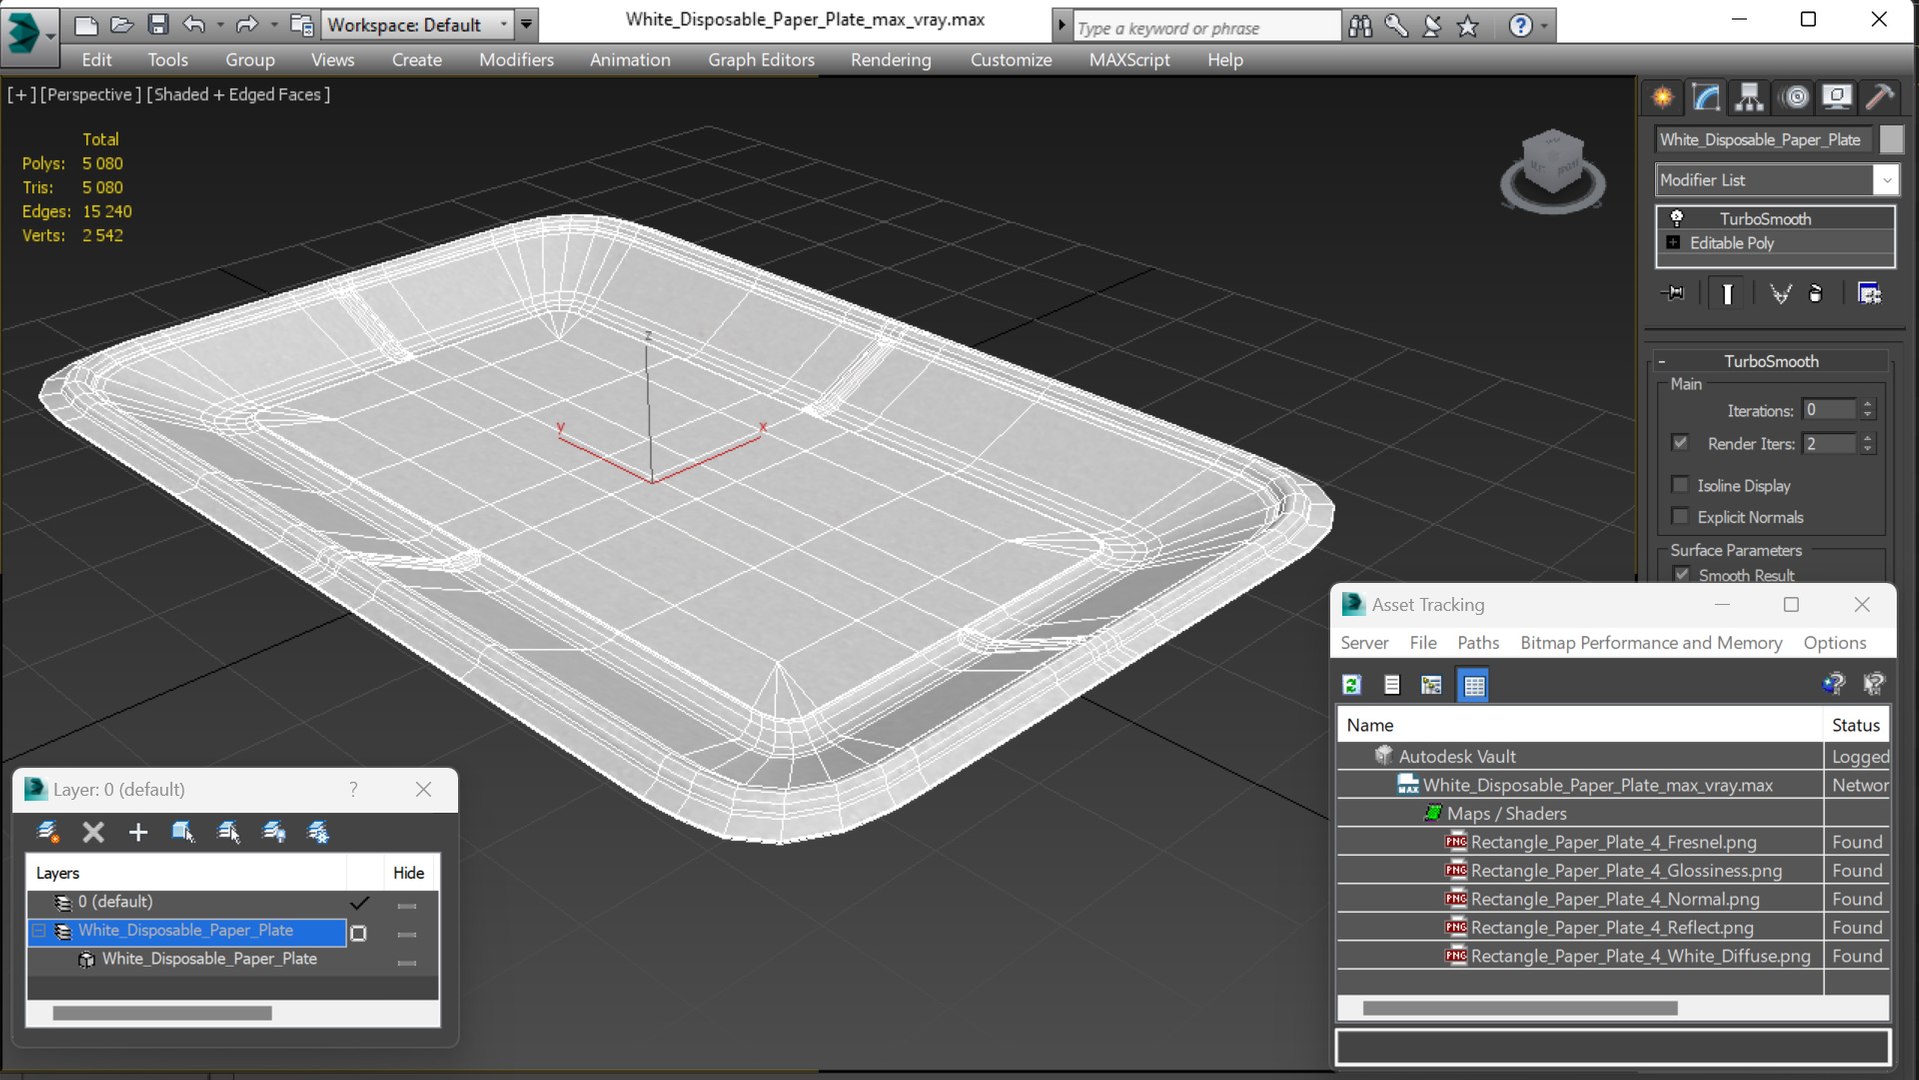Open the Modifier List dropdown
The image size is (1919, 1080).
pos(1886,180)
